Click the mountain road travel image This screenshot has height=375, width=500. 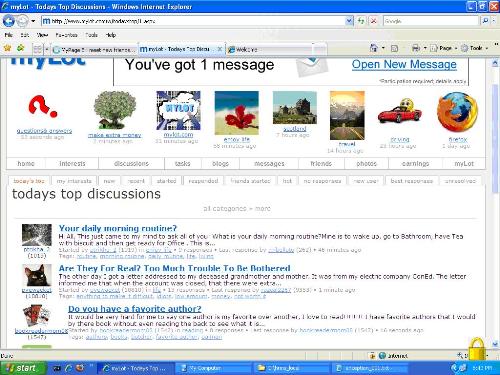[347, 115]
